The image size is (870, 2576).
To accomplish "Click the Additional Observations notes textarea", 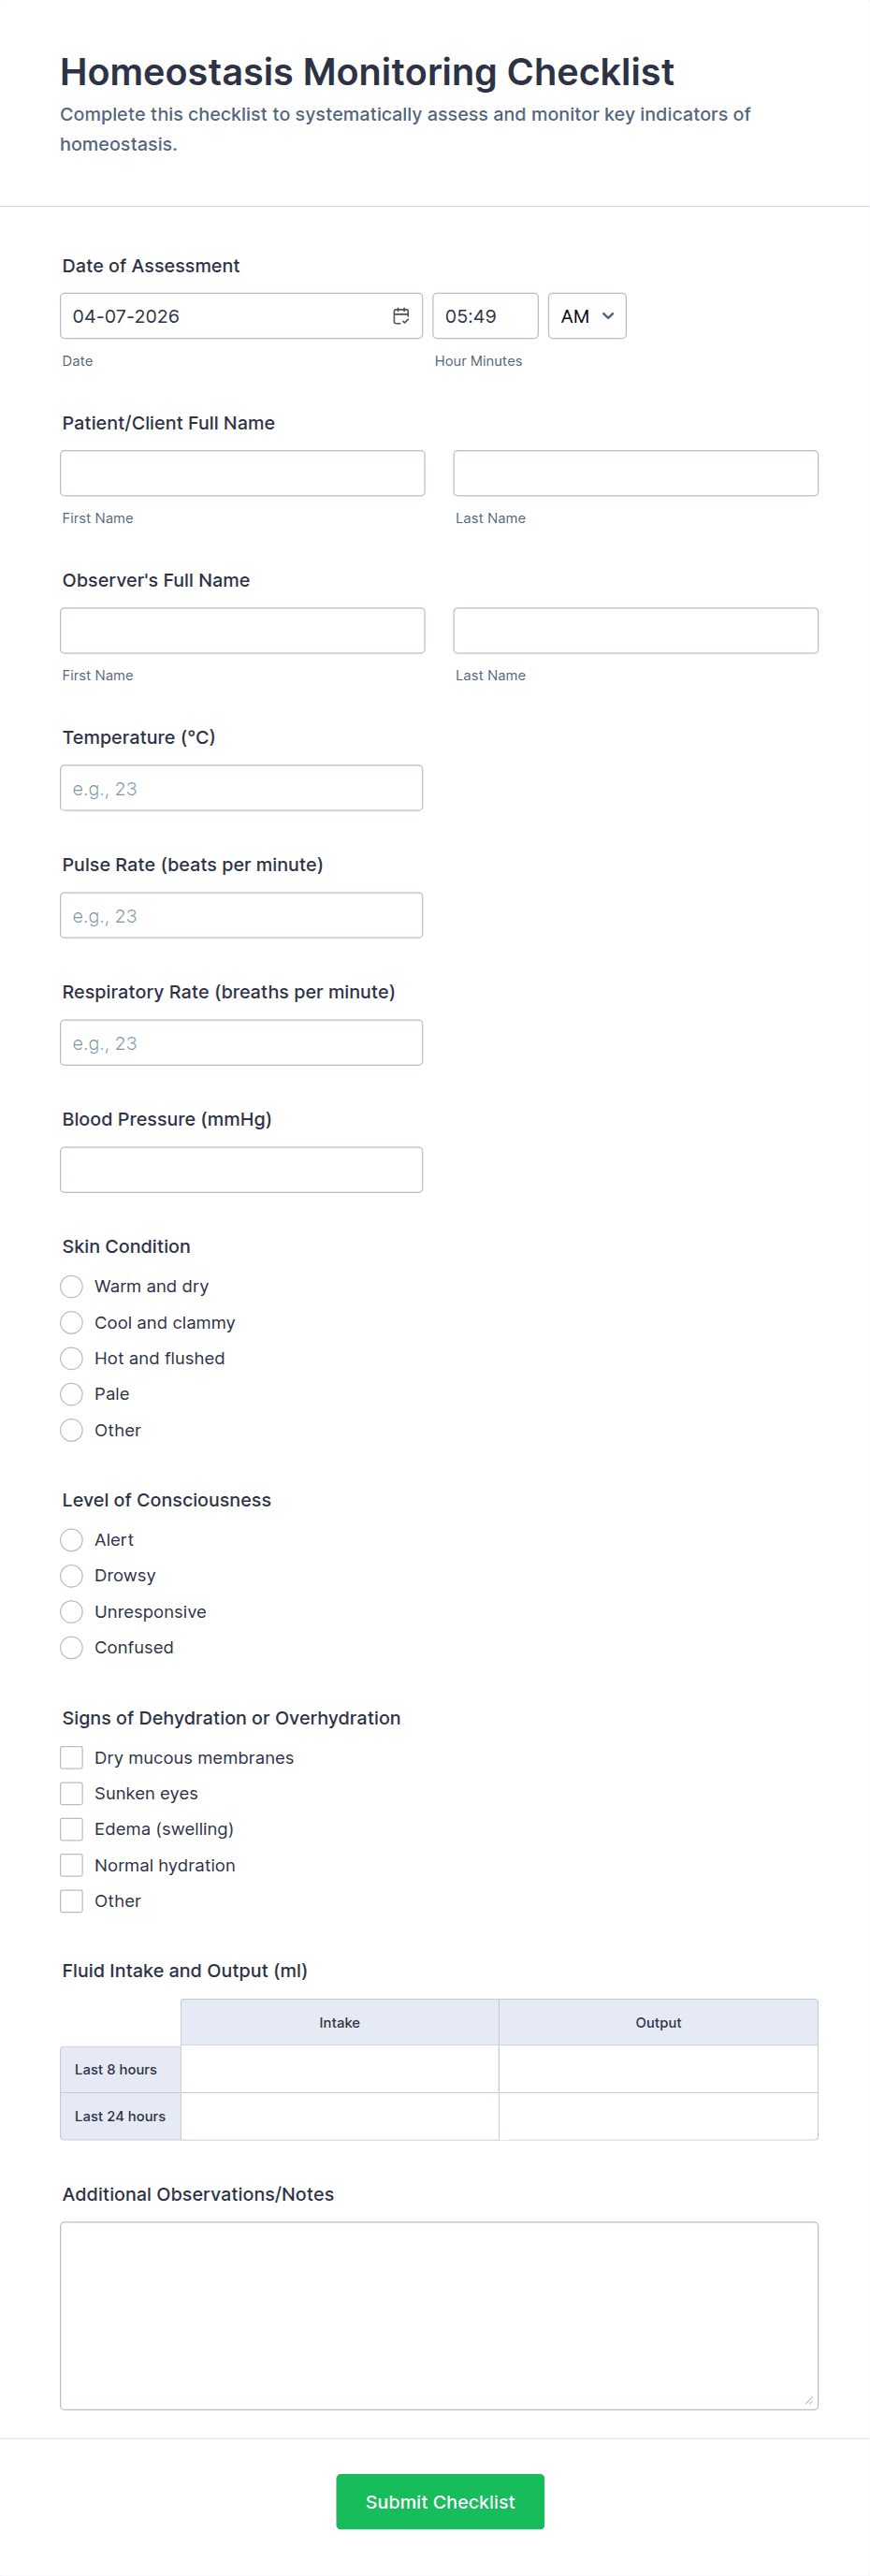I will (x=439, y=2315).
